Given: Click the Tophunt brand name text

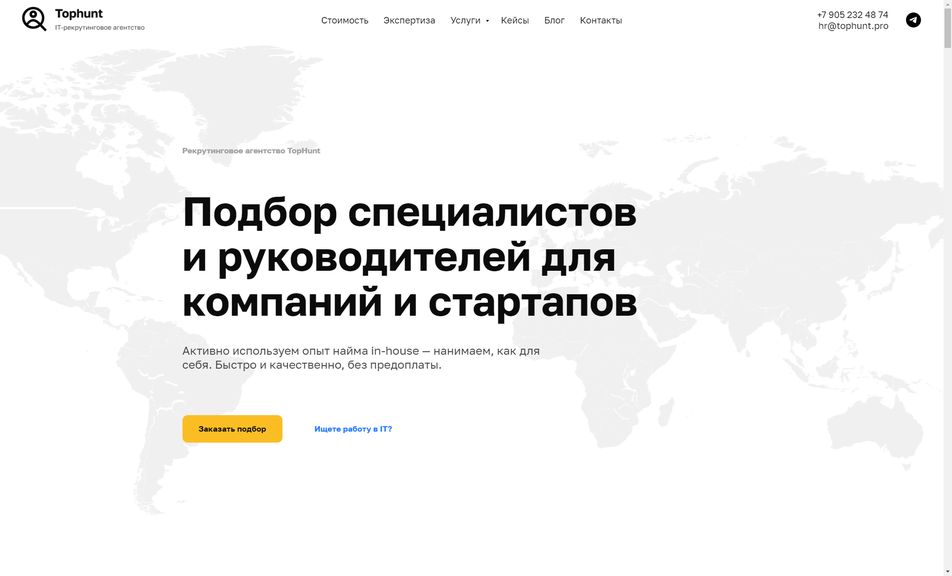Looking at the screenshot, I should pos(79,13).
